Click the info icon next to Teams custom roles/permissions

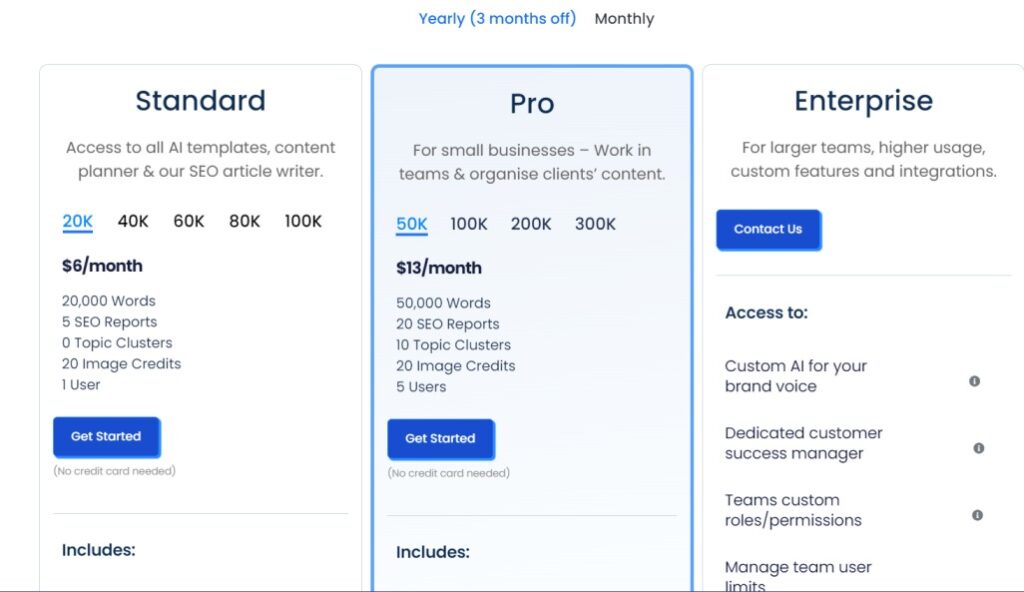click(977, 515)
